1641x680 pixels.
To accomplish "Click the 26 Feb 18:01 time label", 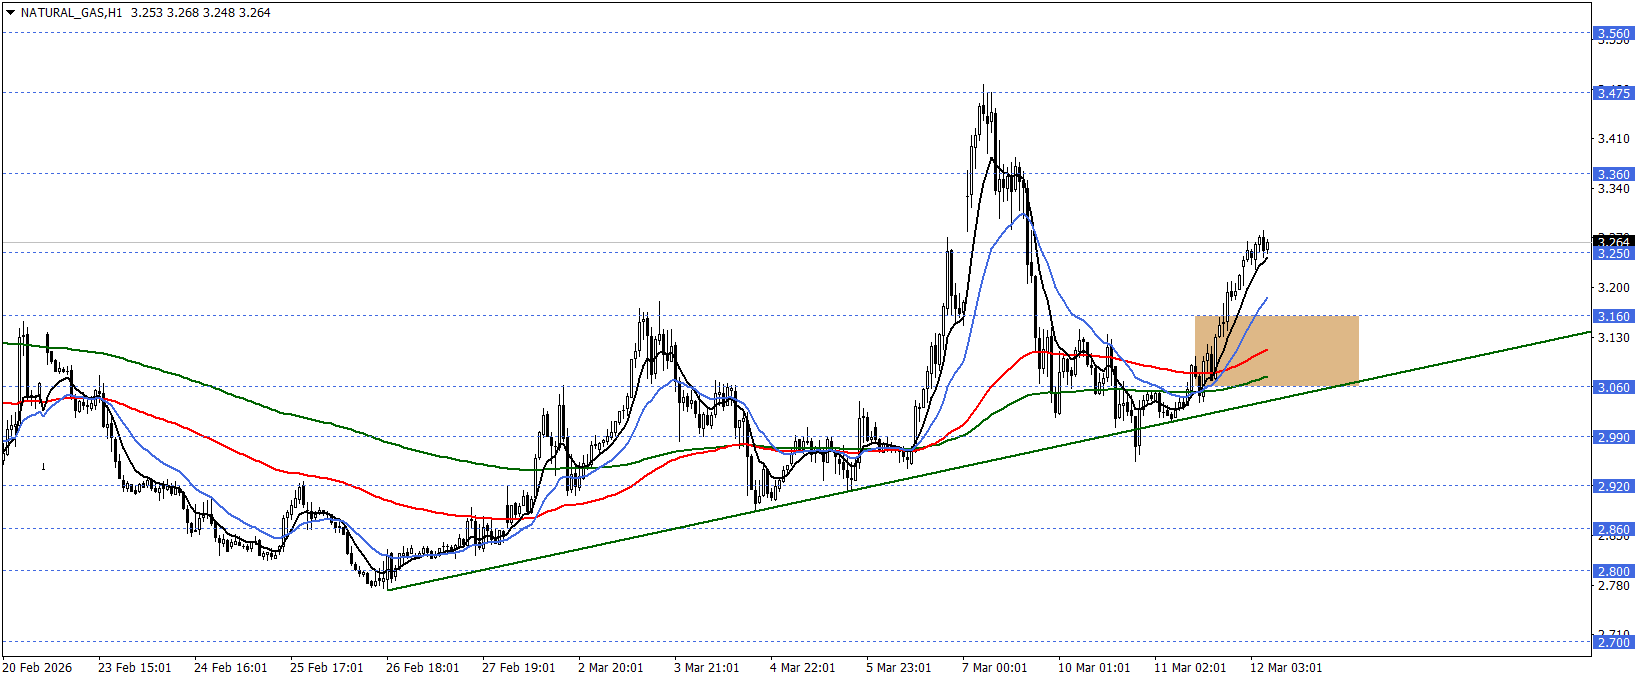I will [423, 668].
